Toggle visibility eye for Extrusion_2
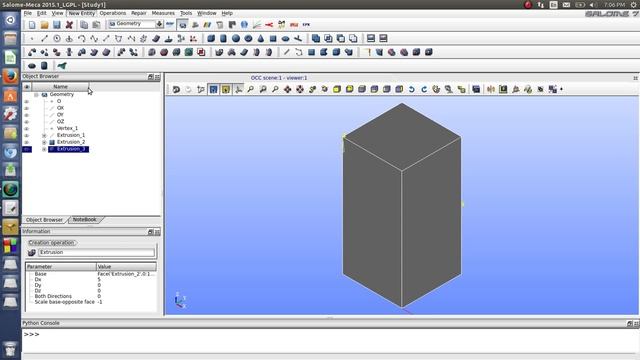Image resolution: width=640 pixels, height=360 pixels. tap(27, 142)
